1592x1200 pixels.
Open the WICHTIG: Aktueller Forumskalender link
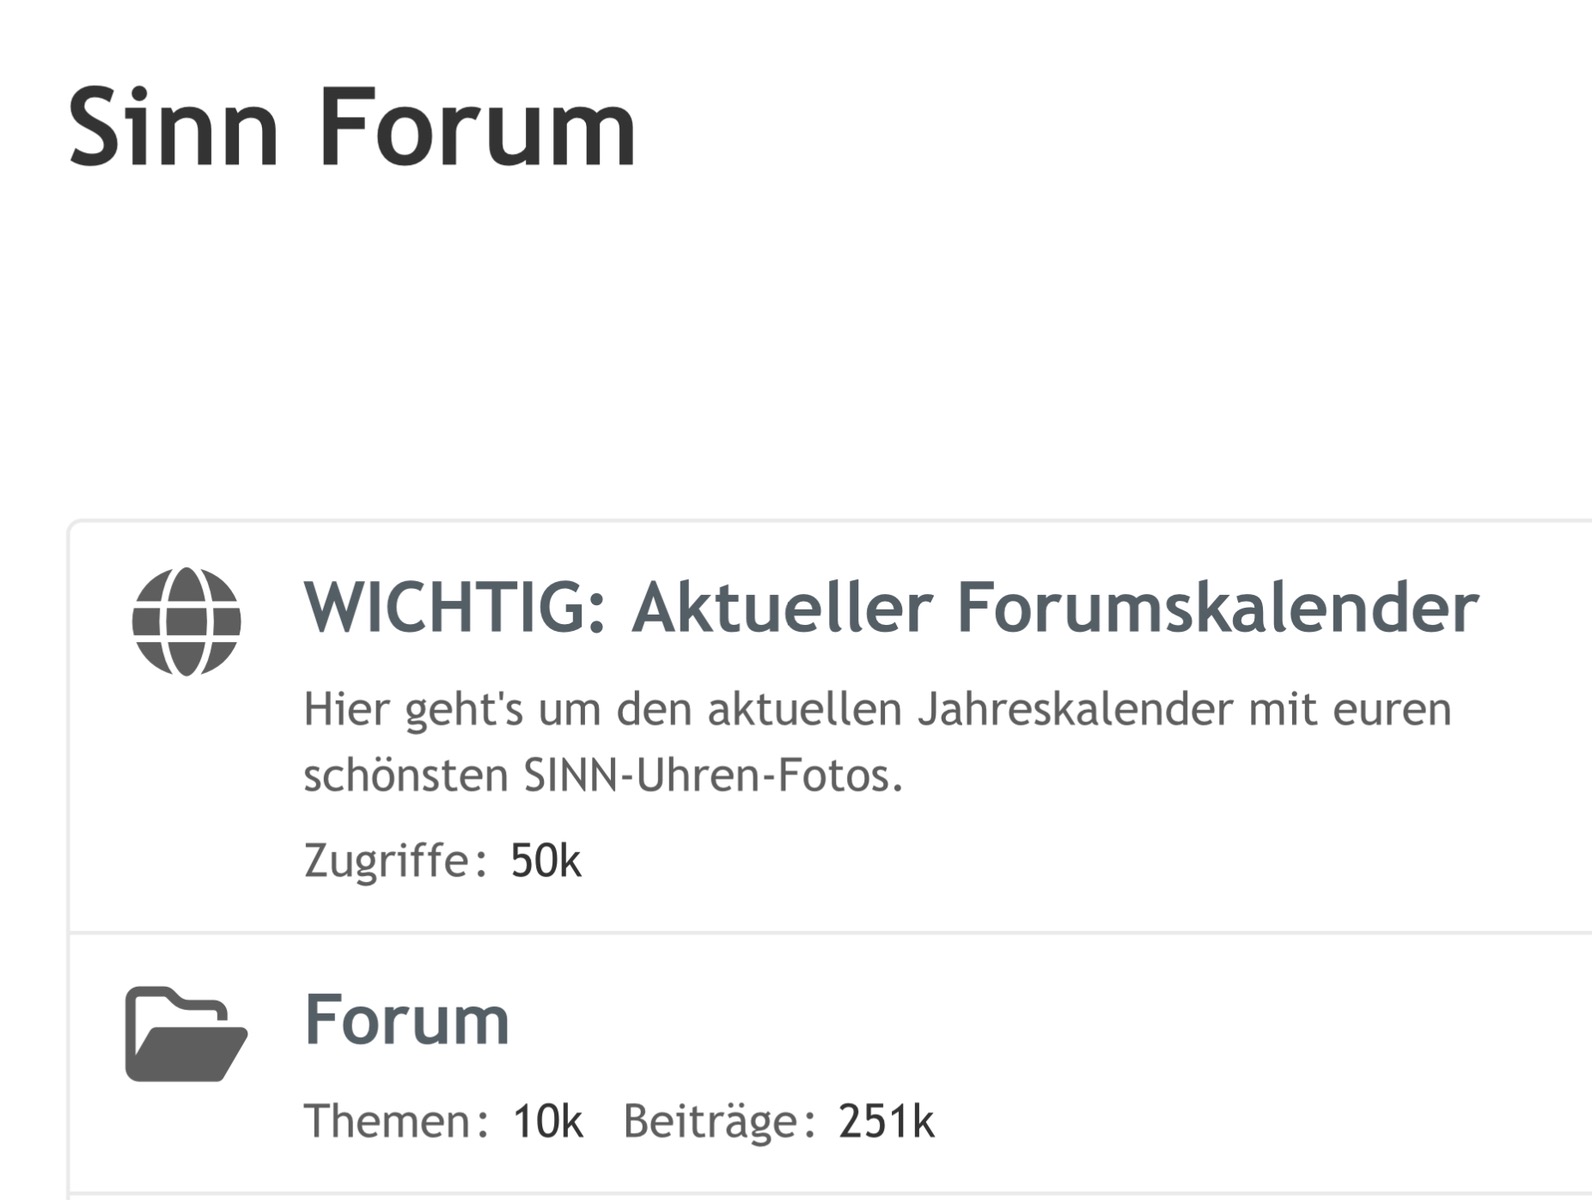click(x=890, y=607)
